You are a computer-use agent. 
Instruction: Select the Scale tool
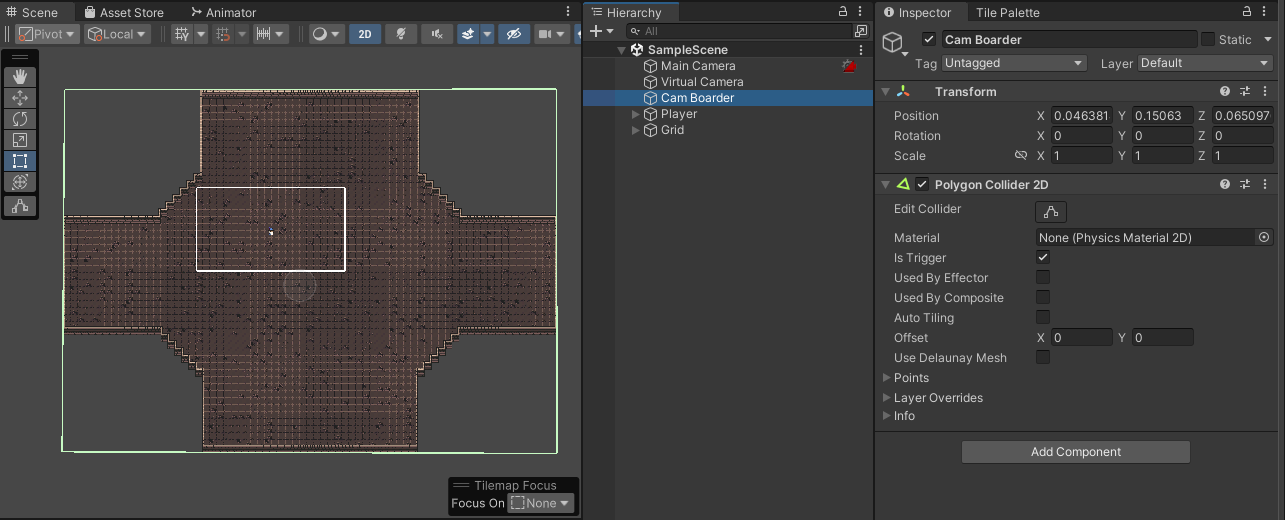pyautogui.click(x=20, y=140)
